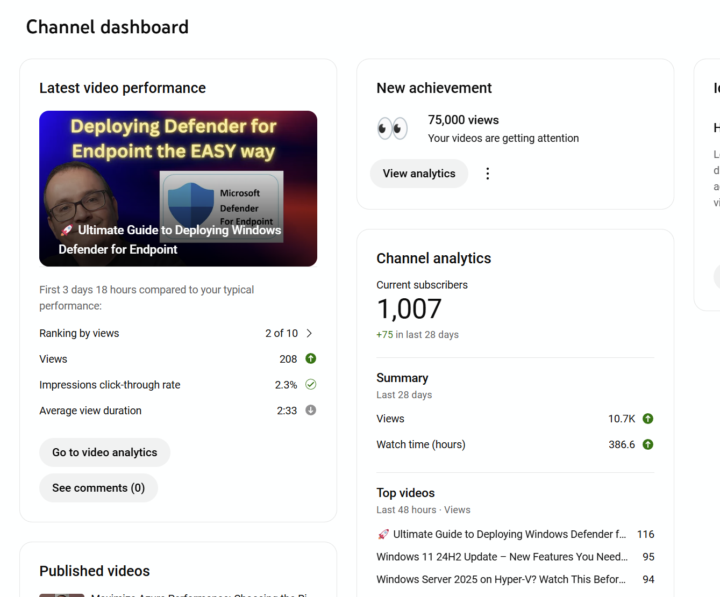This screenshot has height=597, width=720.
Task: Click the '386.6' watch time value
Action: pos(622,445)
